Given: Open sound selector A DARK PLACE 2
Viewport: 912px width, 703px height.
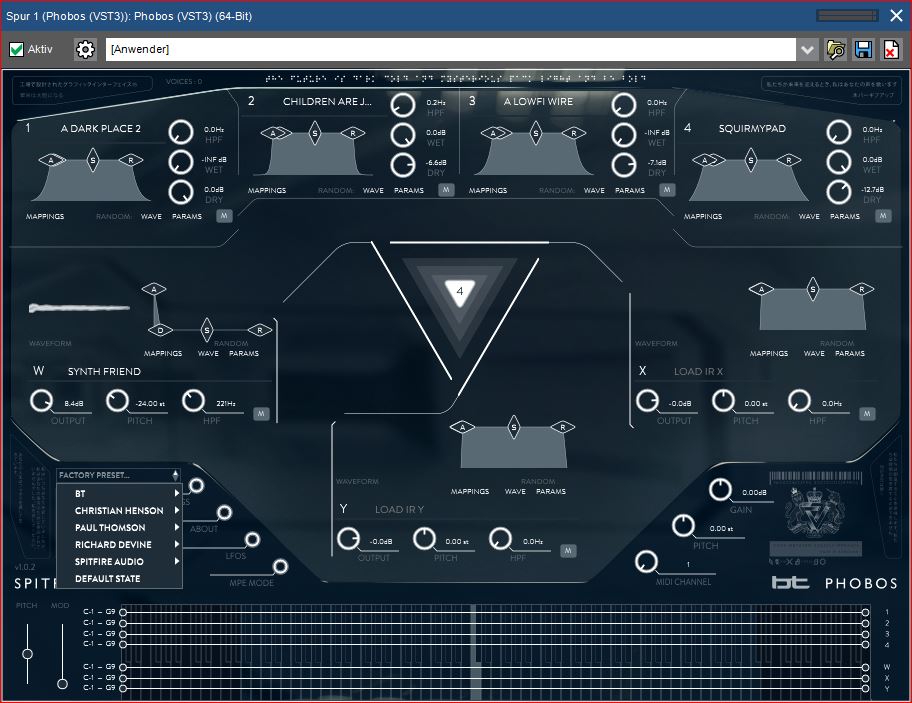Looking at the screenshot, I should coord(101,129).
